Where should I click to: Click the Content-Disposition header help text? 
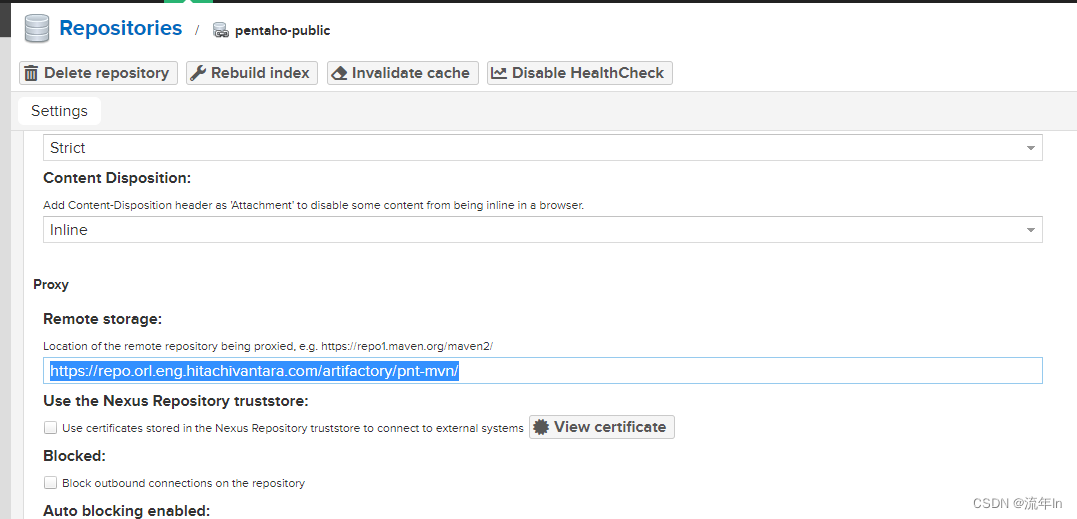pos(313,205)
